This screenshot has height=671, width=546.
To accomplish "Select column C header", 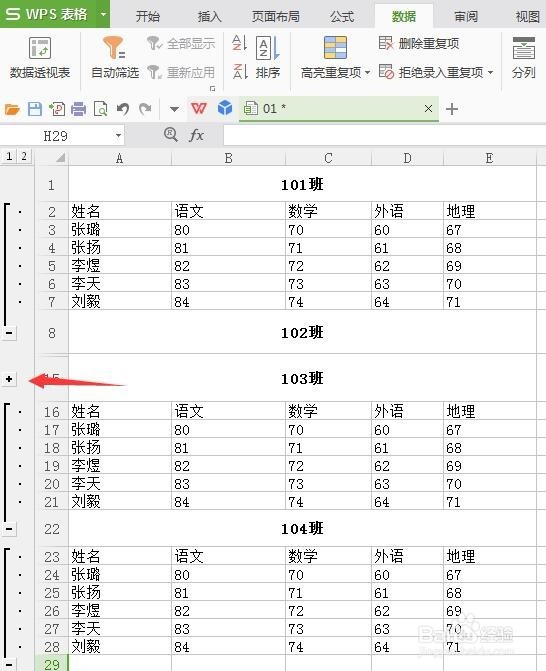I will click(328, 158).
